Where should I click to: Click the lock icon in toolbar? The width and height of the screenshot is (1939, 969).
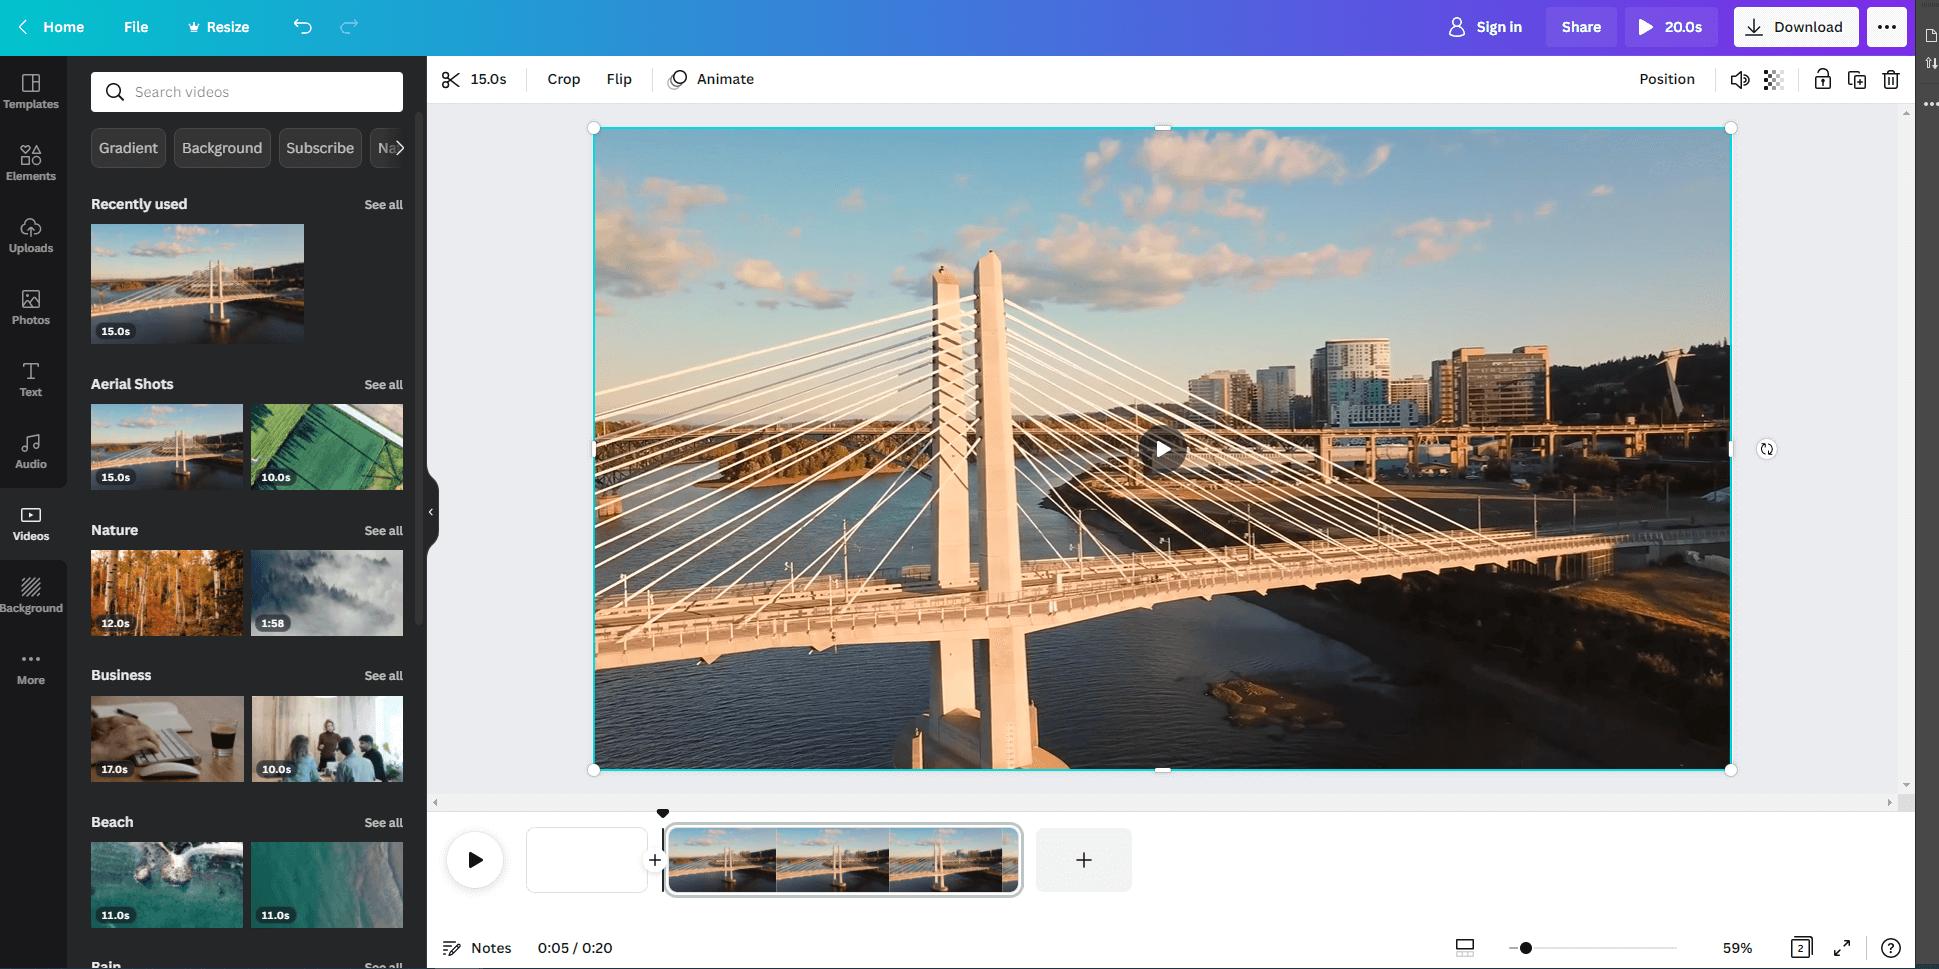click(x=1822, y=80)
